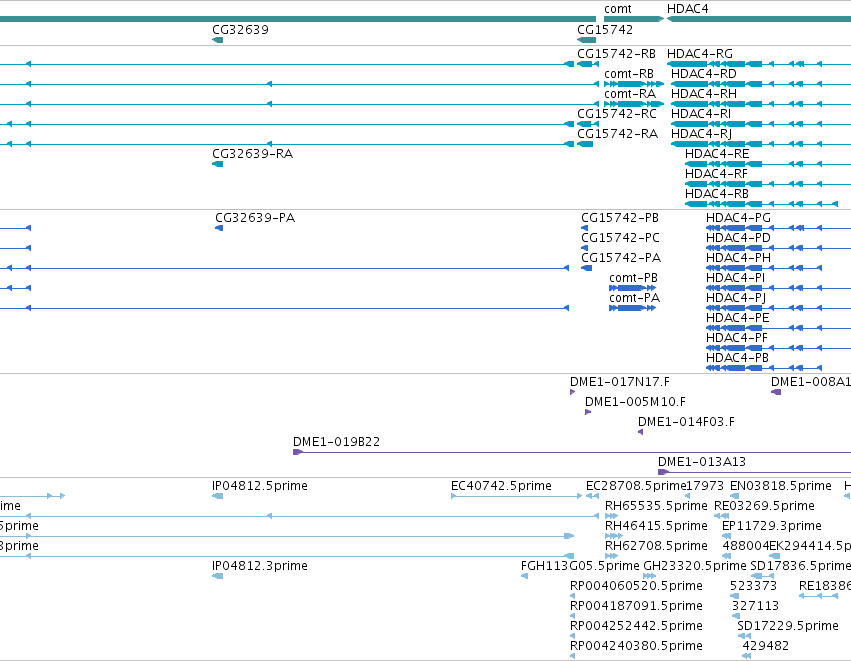Click protein HDAC4-PD
This screenshot has width=851, height=661.
click(738, 238)
